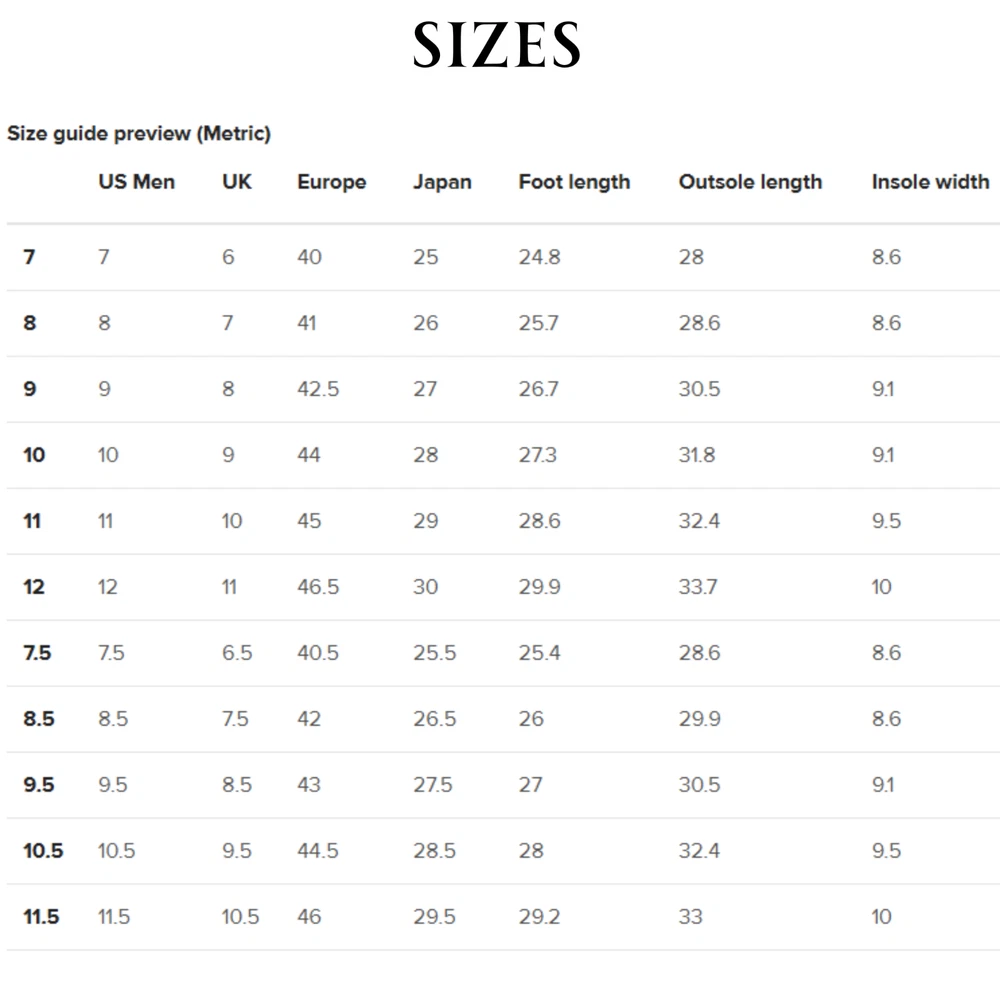The image size is (1000, 1000).
Task: Click the Size guide preview (Metric) label
Action: click(139, 133)
